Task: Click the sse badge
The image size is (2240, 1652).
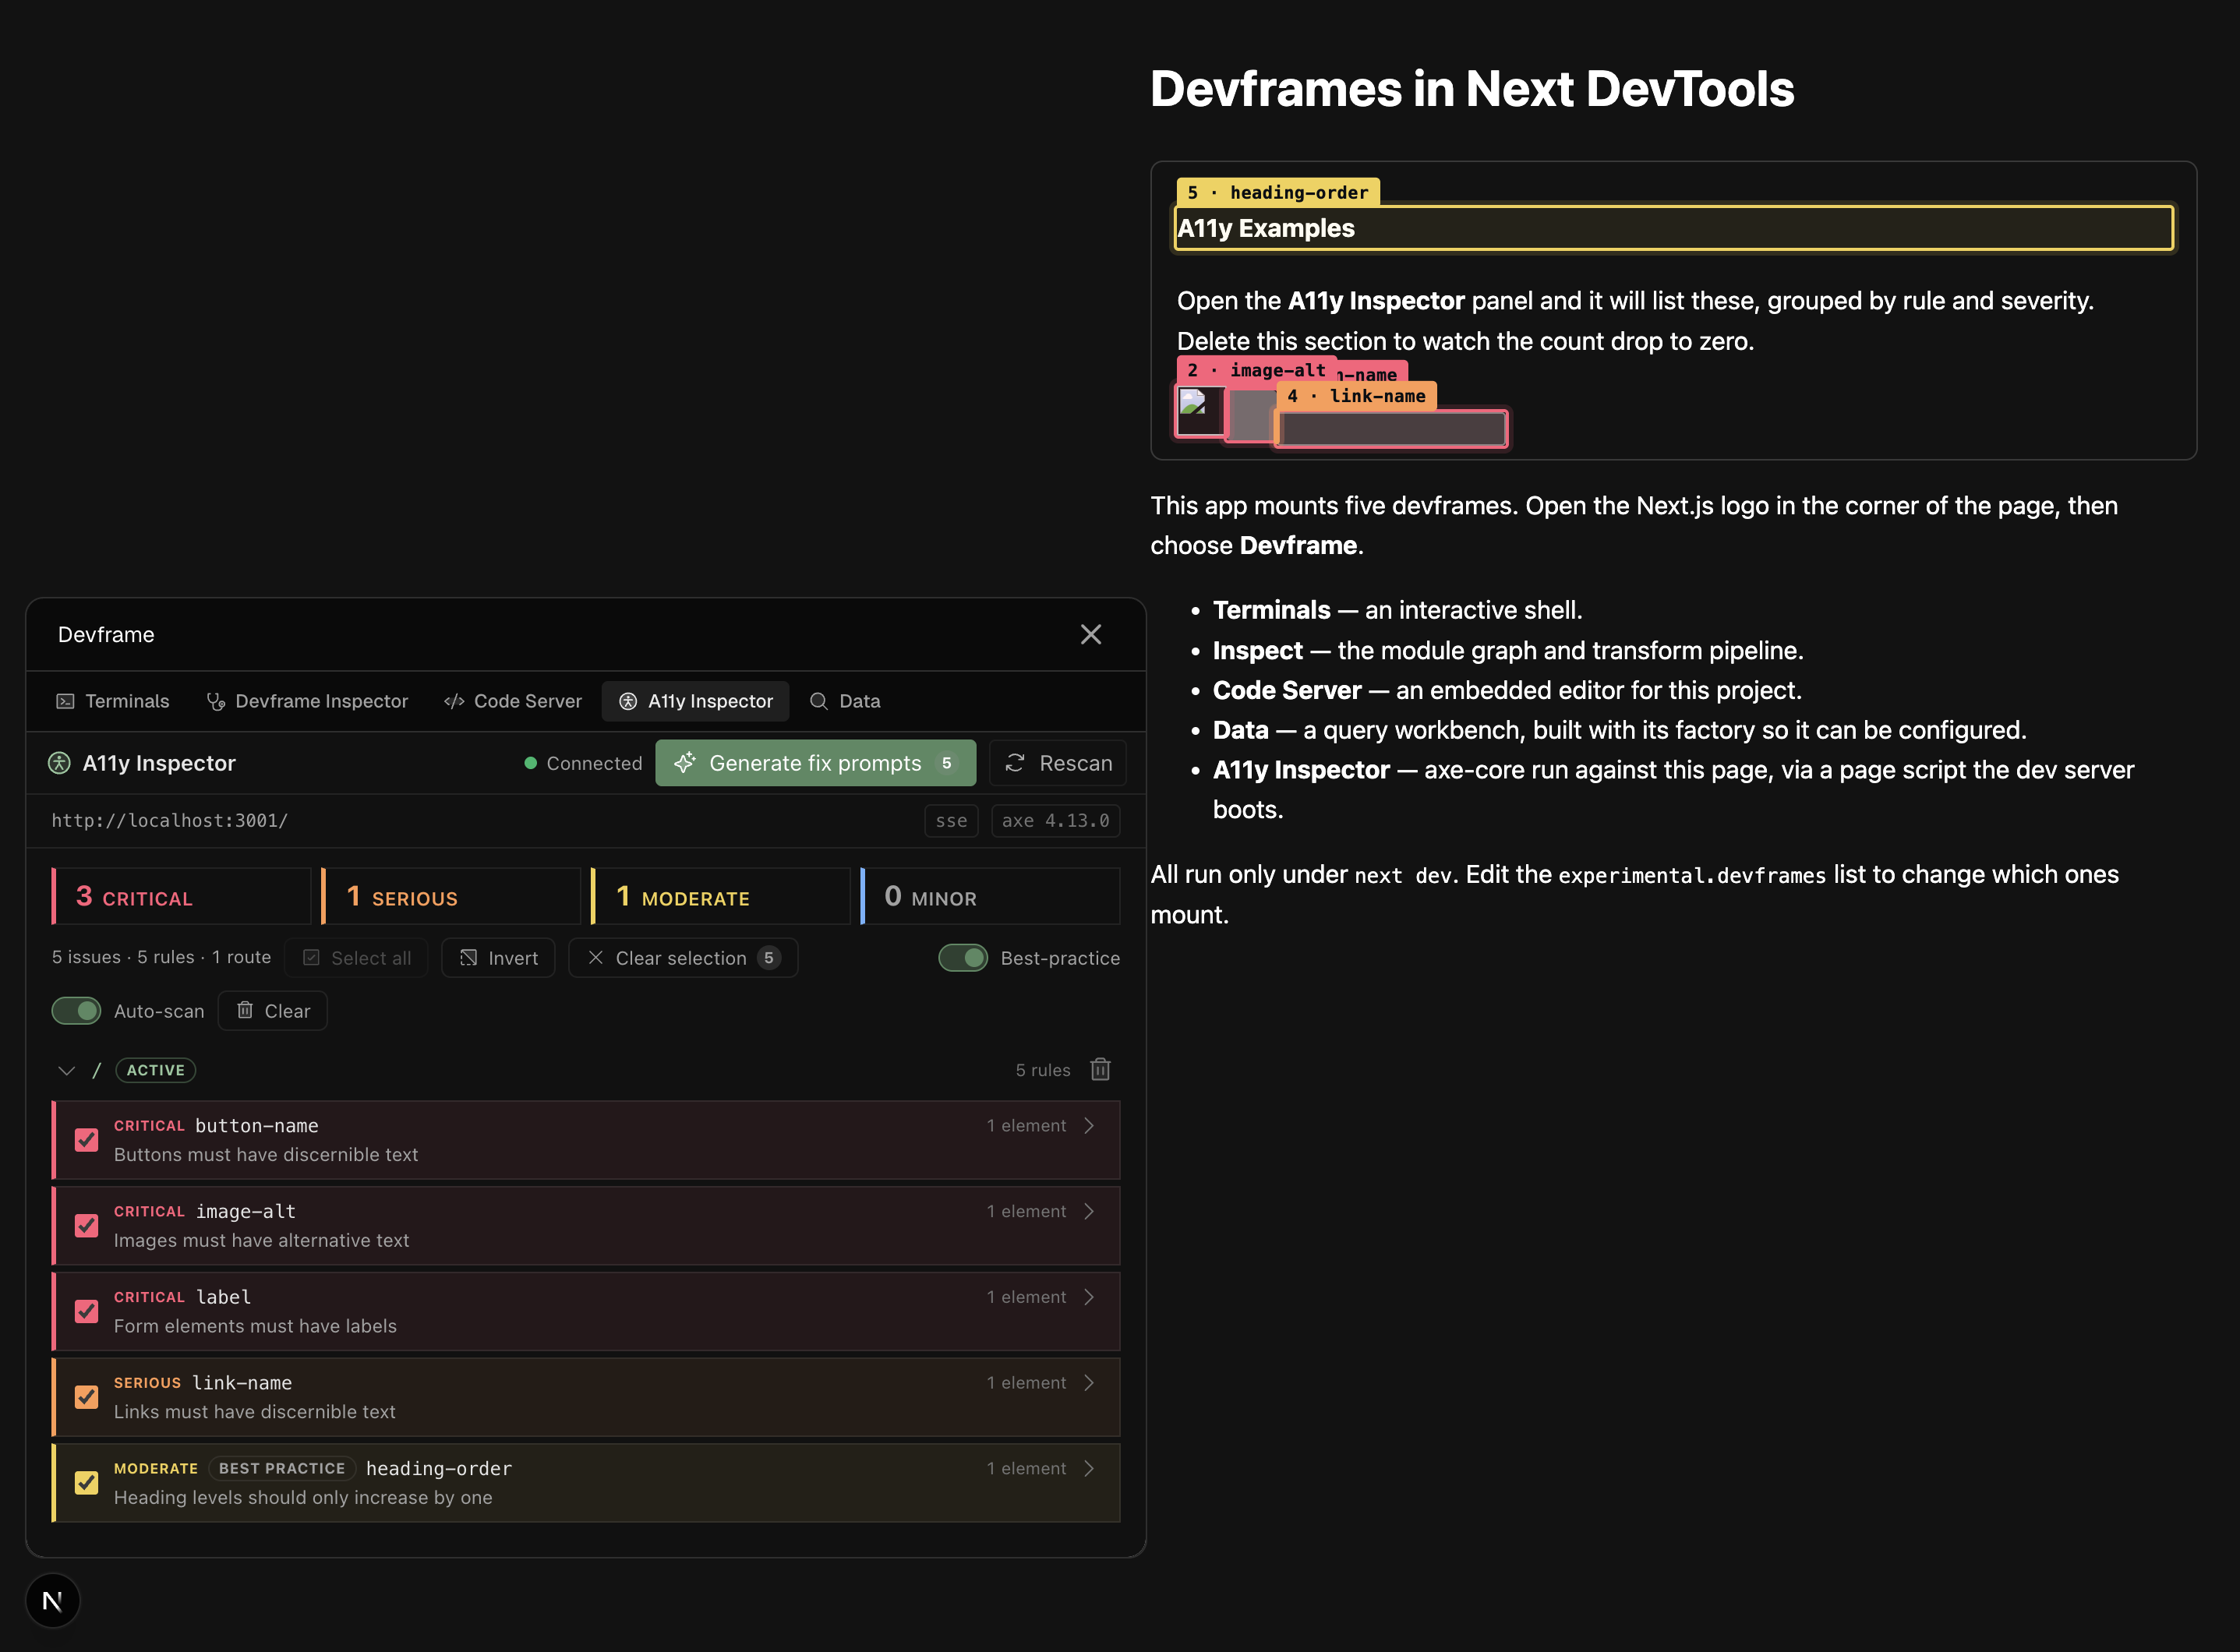Action: tap(951, 821)
